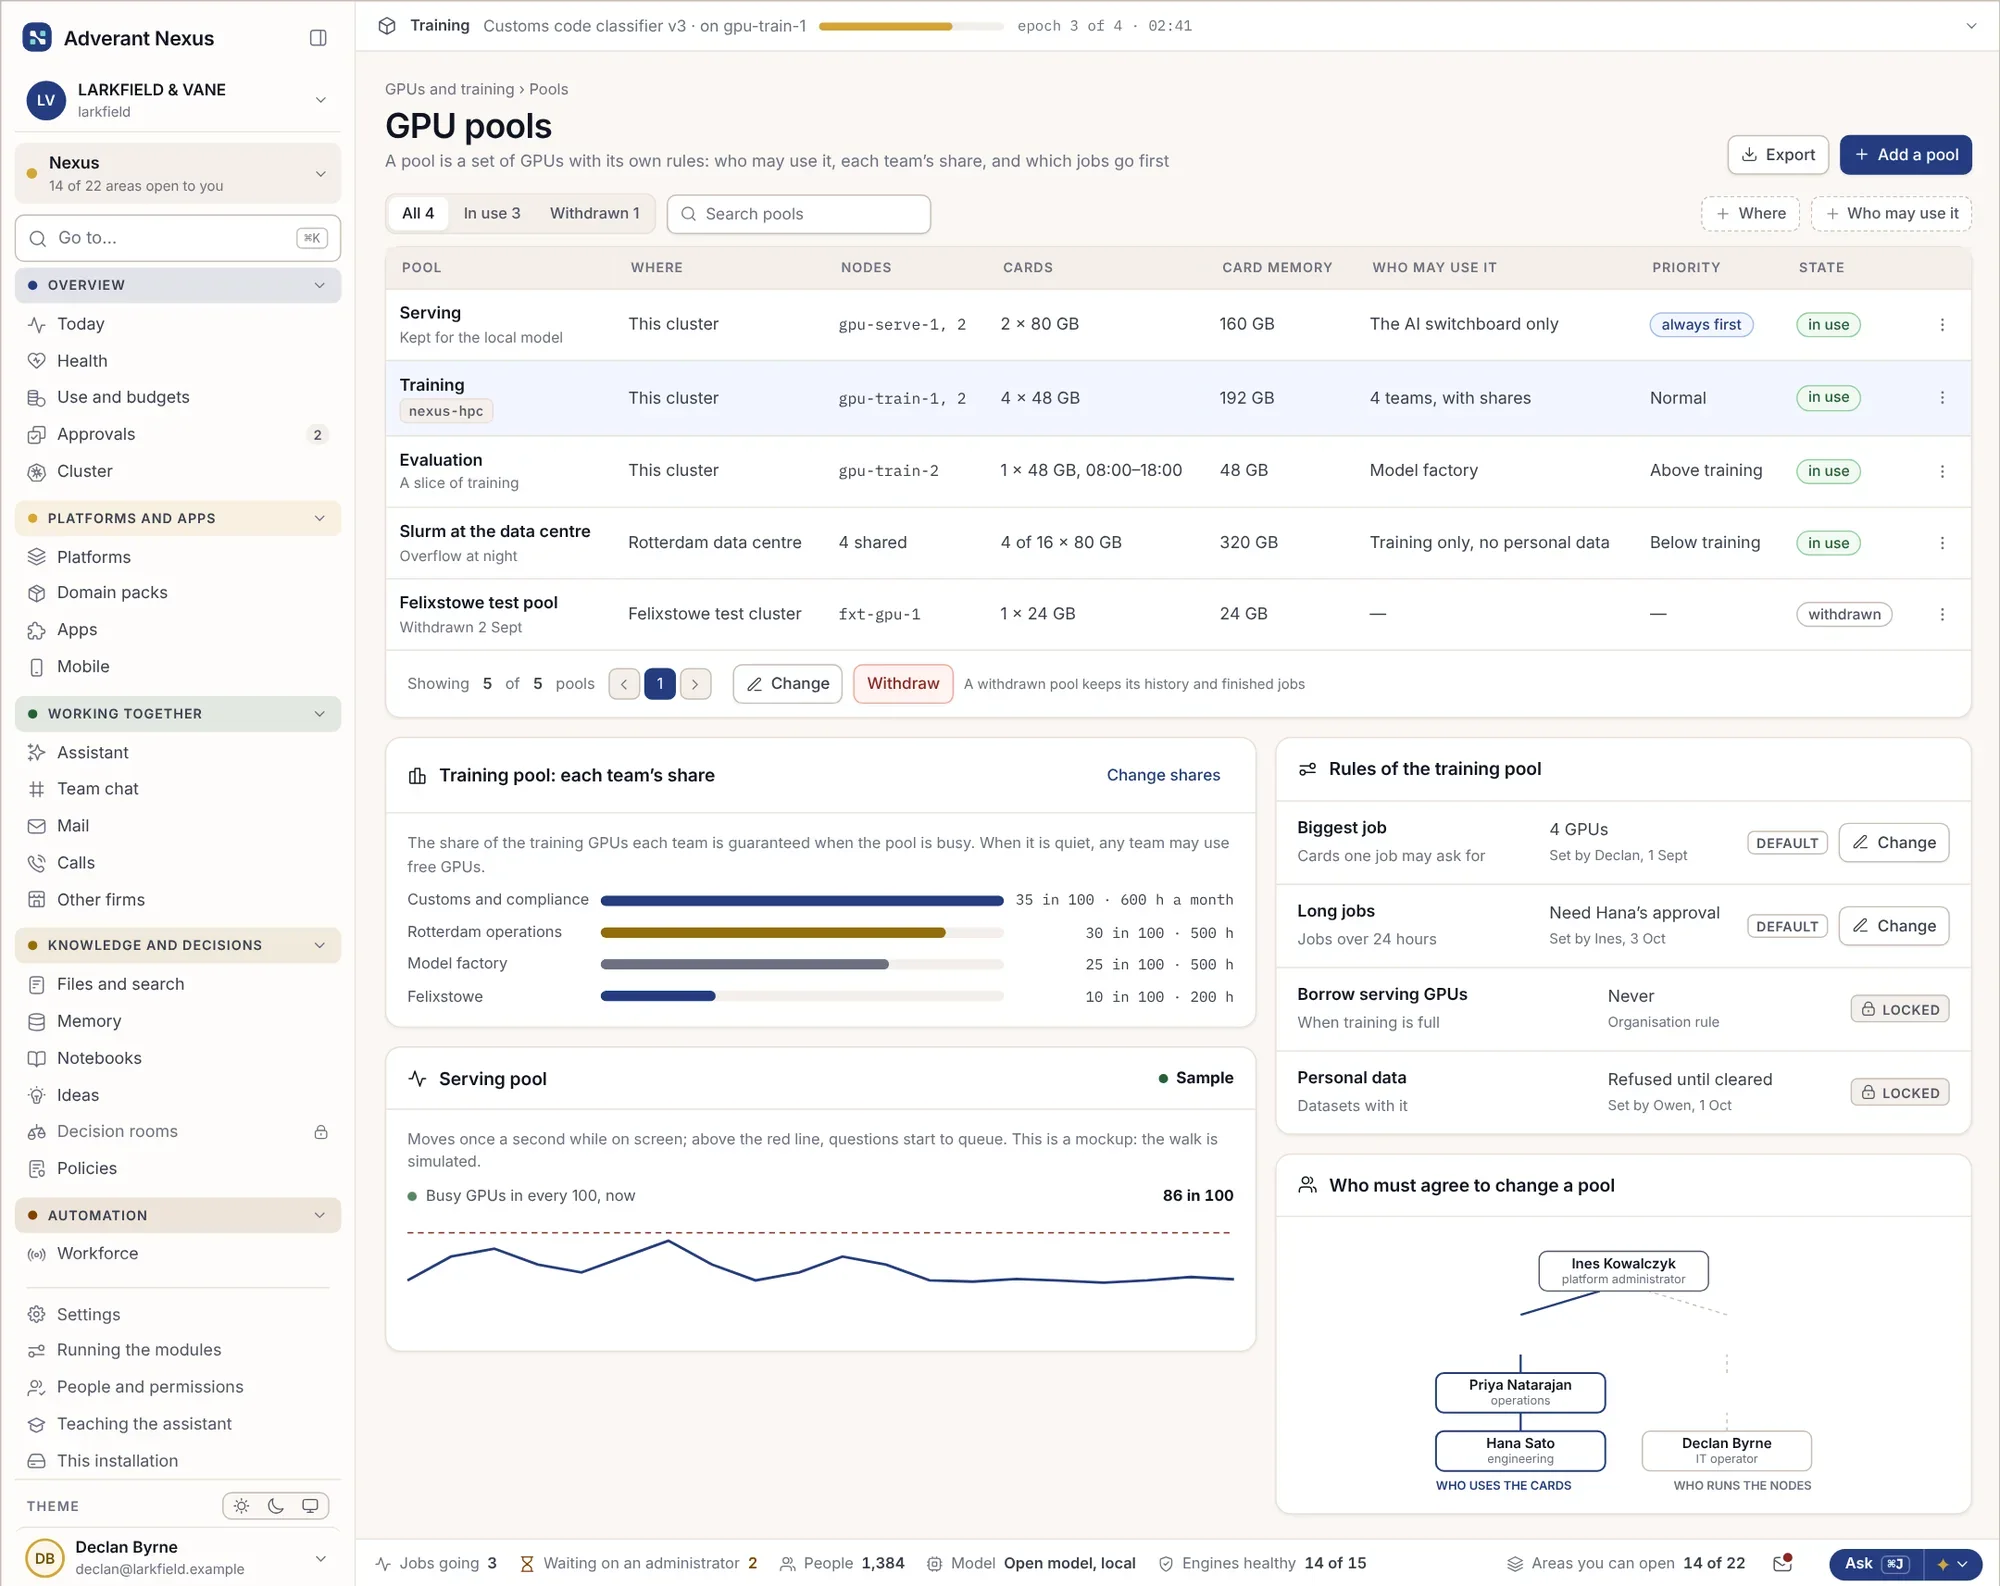Open row menu for Serving pool
Screen dimensions: 2000x1586
[x=1942, y=325]
